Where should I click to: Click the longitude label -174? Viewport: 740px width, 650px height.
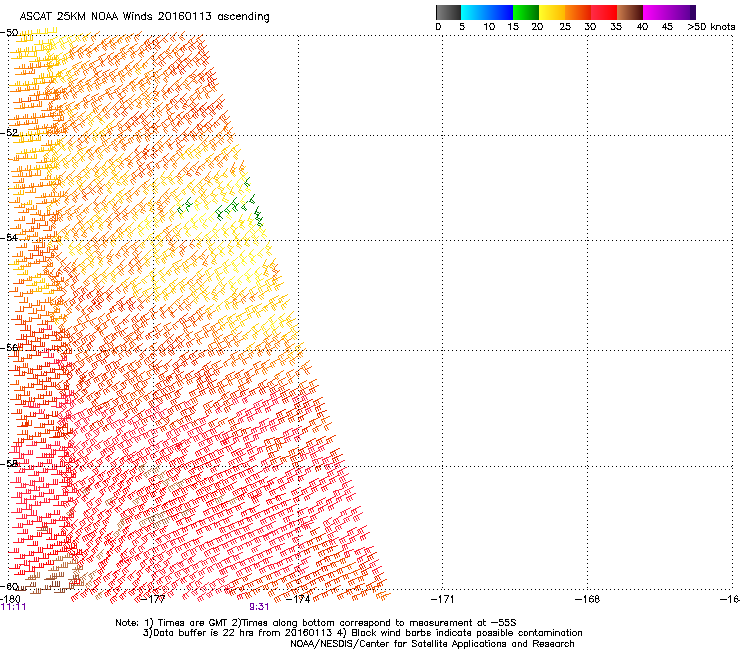(298, 599)
